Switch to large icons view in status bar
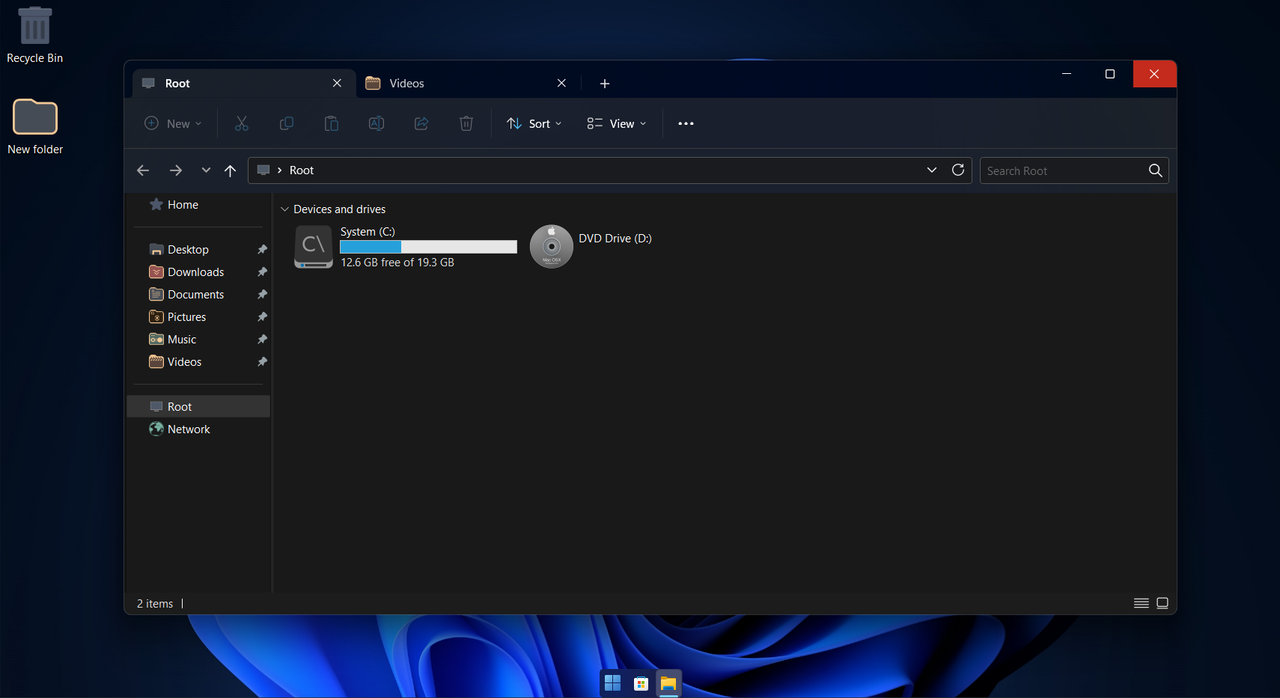This screenshot has width=1280, height=698. click(x=1162, y=603)
